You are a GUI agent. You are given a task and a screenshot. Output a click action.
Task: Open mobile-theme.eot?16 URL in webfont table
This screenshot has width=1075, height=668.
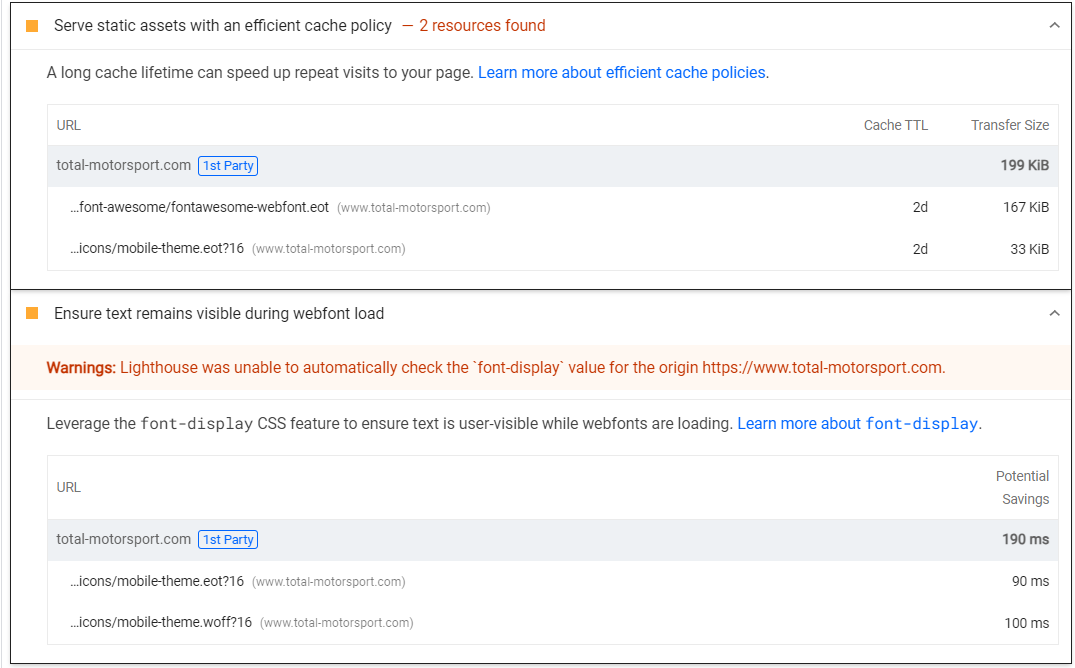point(157,581)
